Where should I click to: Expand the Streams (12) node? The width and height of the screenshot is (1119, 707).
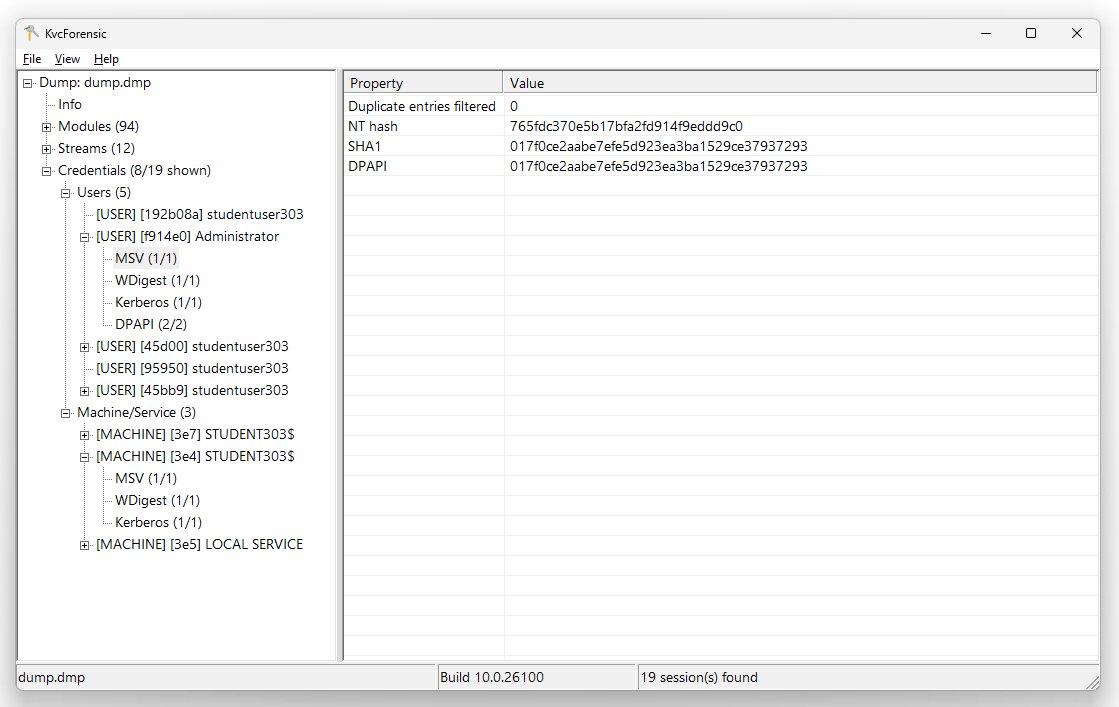point(47,149)
